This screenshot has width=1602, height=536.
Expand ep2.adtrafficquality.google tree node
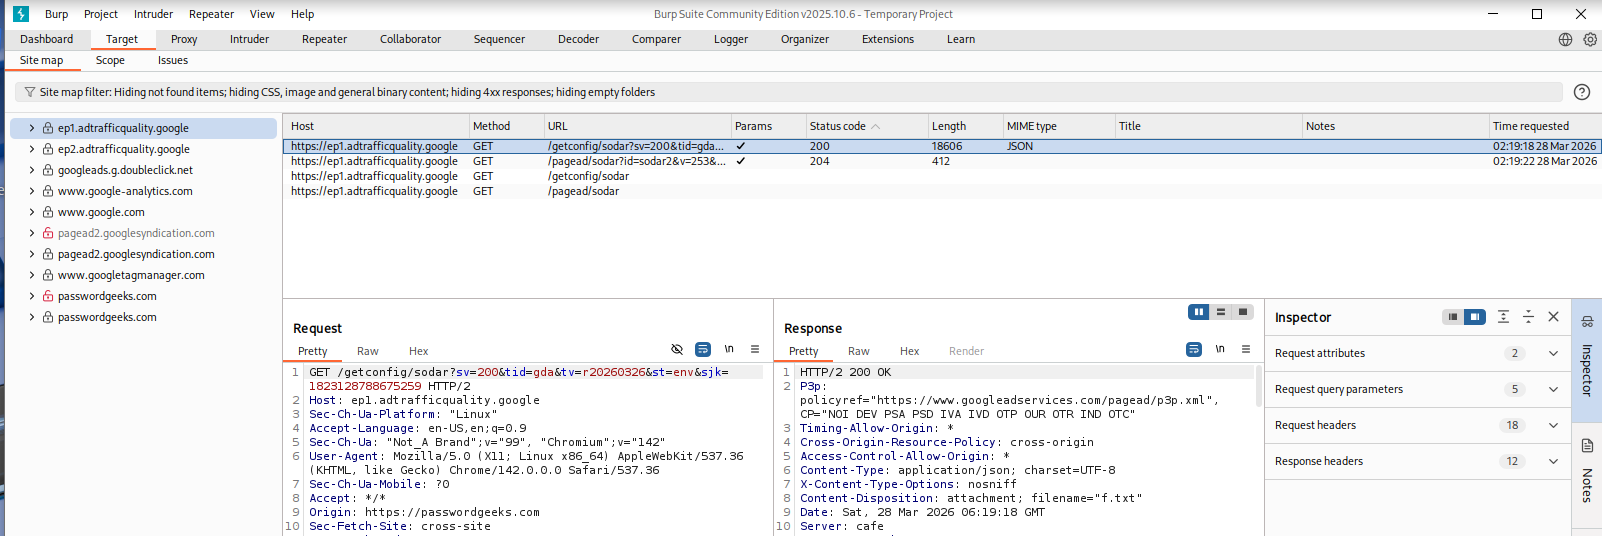click(31, 149)
